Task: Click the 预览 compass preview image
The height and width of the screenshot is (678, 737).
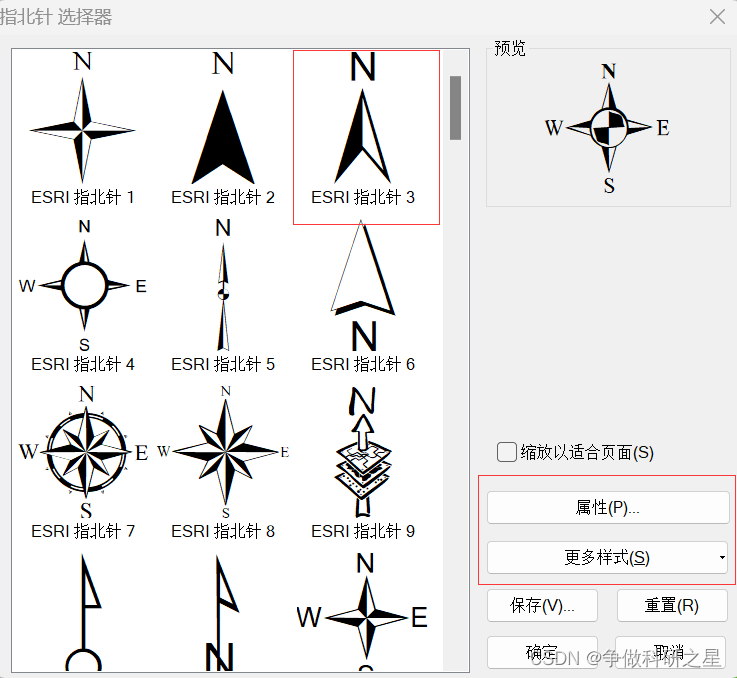Action: click(x=608, y=128)
